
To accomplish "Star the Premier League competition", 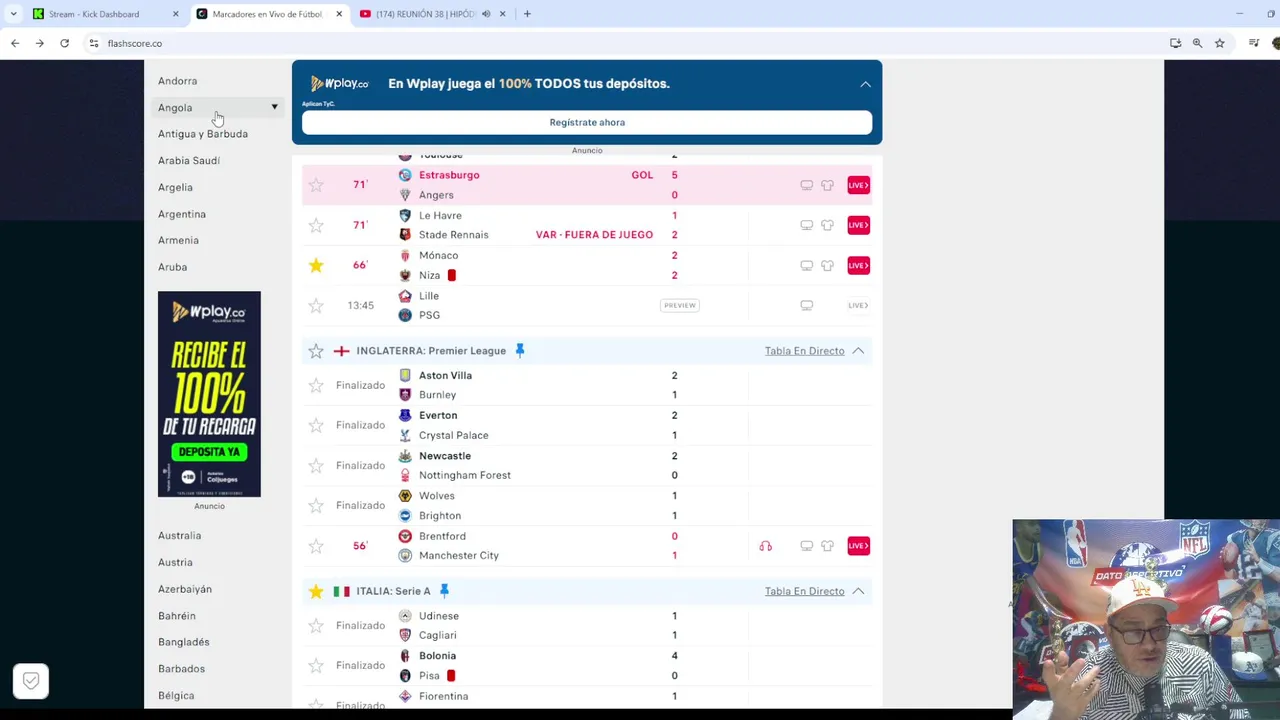I will [316, 351].
